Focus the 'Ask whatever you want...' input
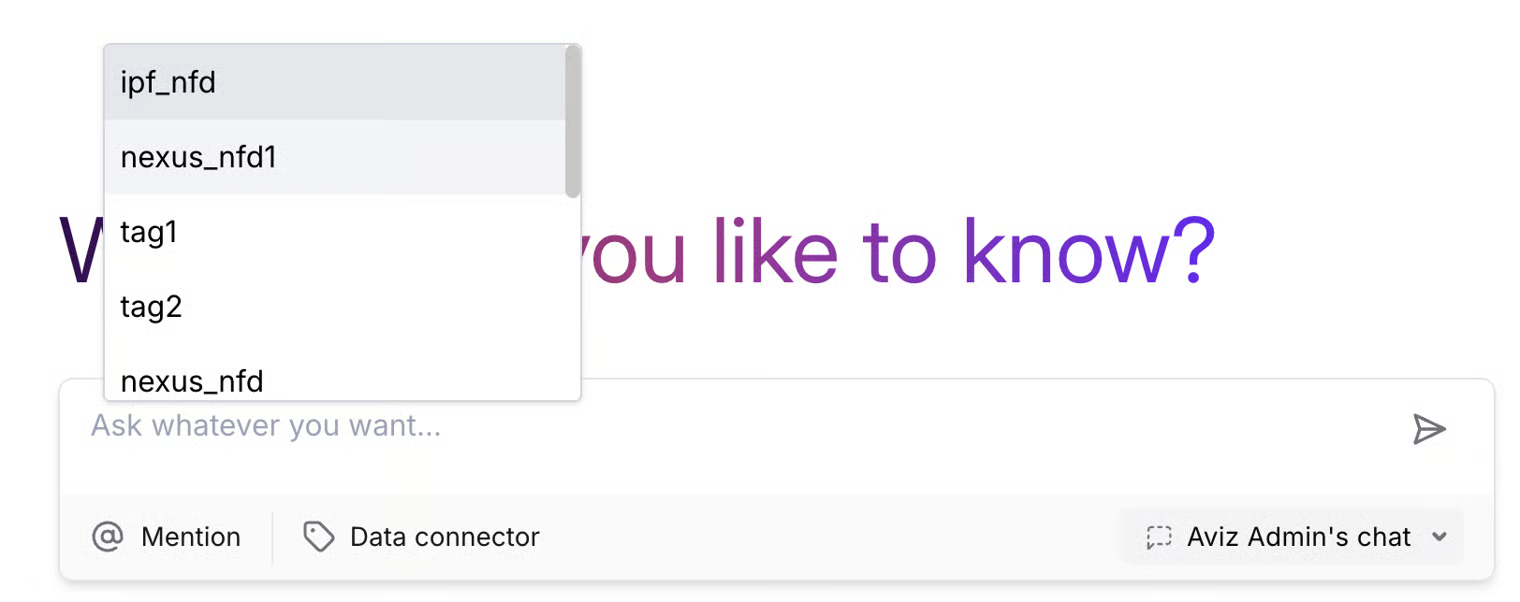The height and width of the screenshot is (602, 1520). tap(700, 428)
